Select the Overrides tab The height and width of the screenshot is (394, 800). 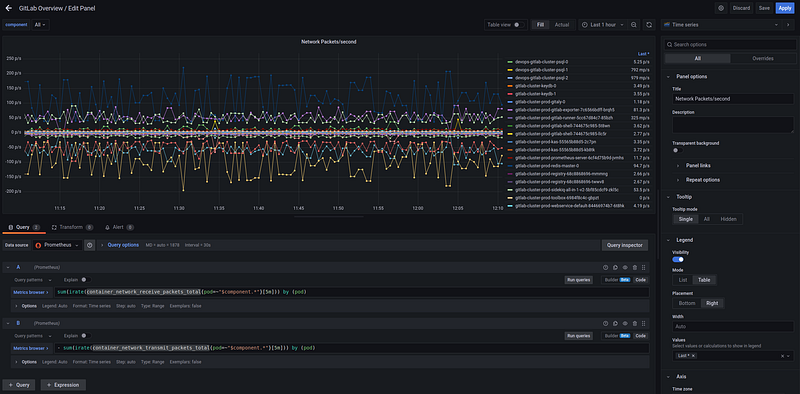763,58
